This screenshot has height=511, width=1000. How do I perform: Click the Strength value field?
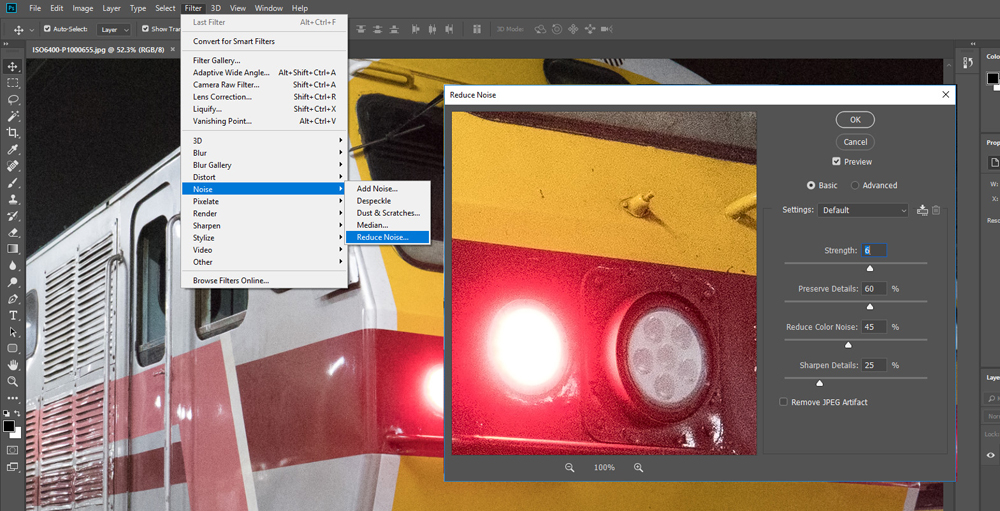[x=874, y=251]
